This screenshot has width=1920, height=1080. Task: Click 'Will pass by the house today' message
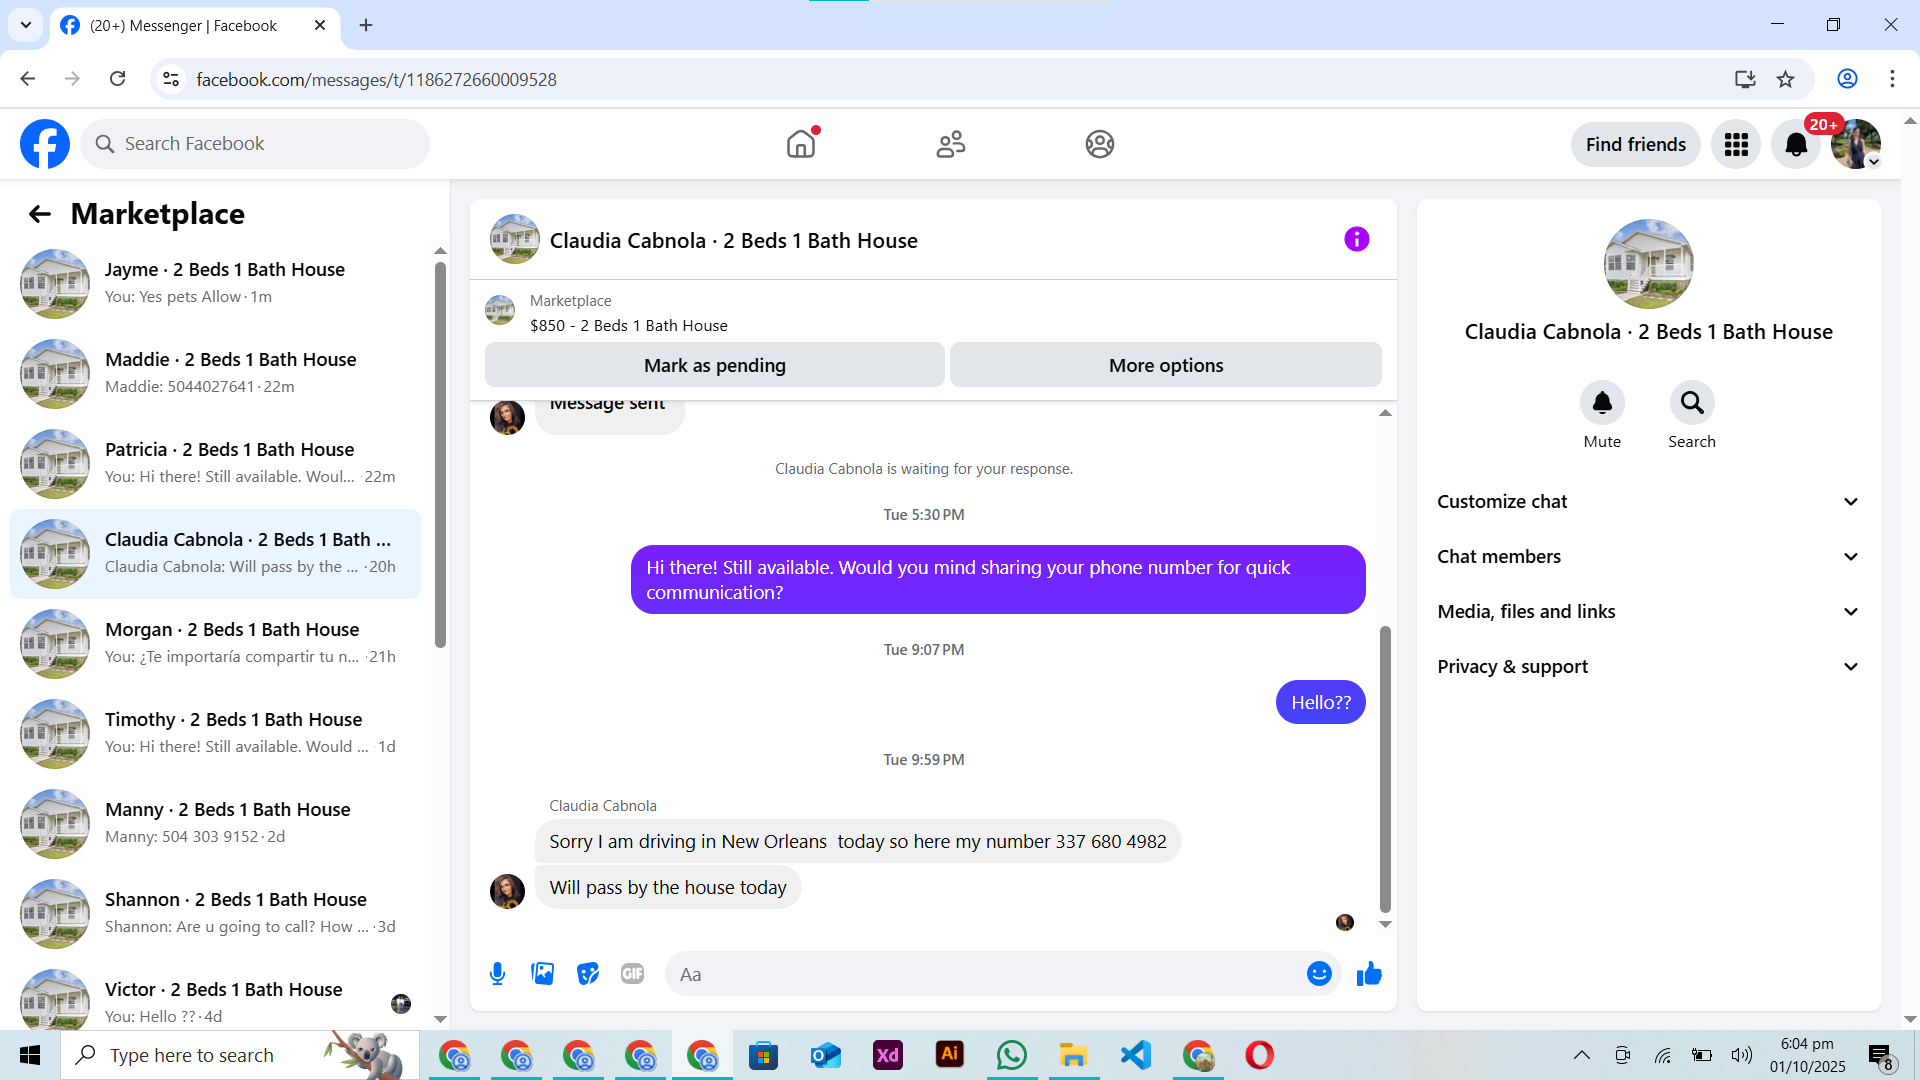pyautogui.click(x=668, y=888)
